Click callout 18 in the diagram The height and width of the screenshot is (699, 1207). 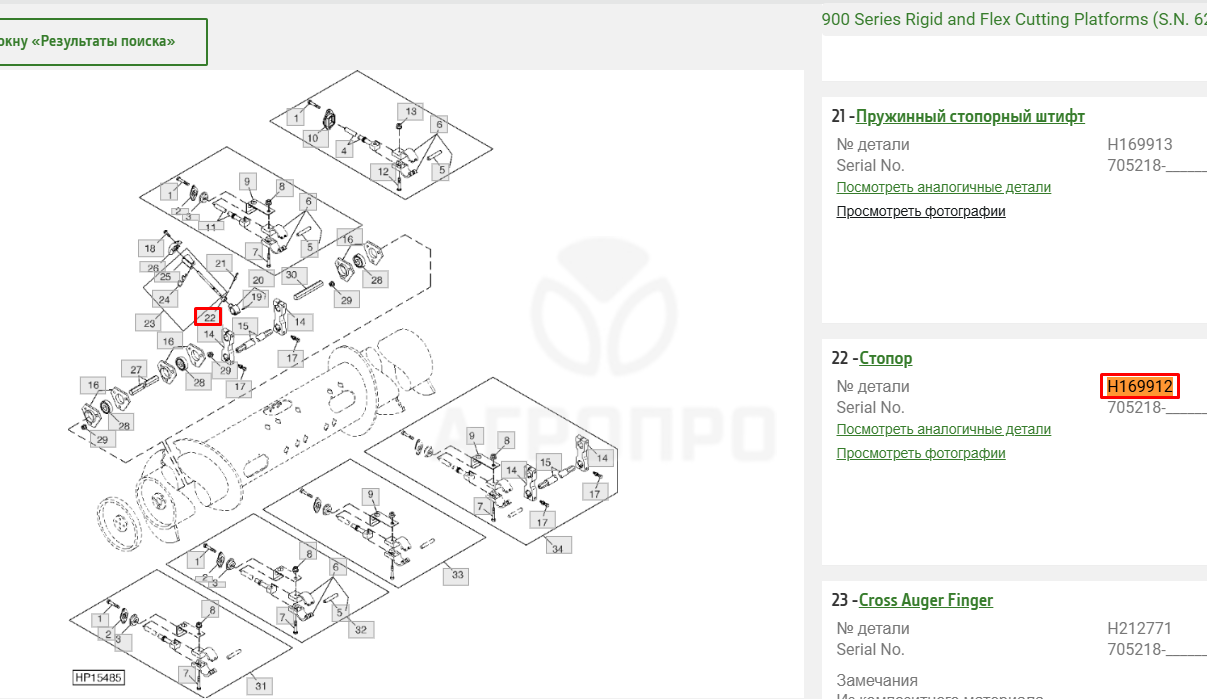pyautogui.click(x=150, y=248)
